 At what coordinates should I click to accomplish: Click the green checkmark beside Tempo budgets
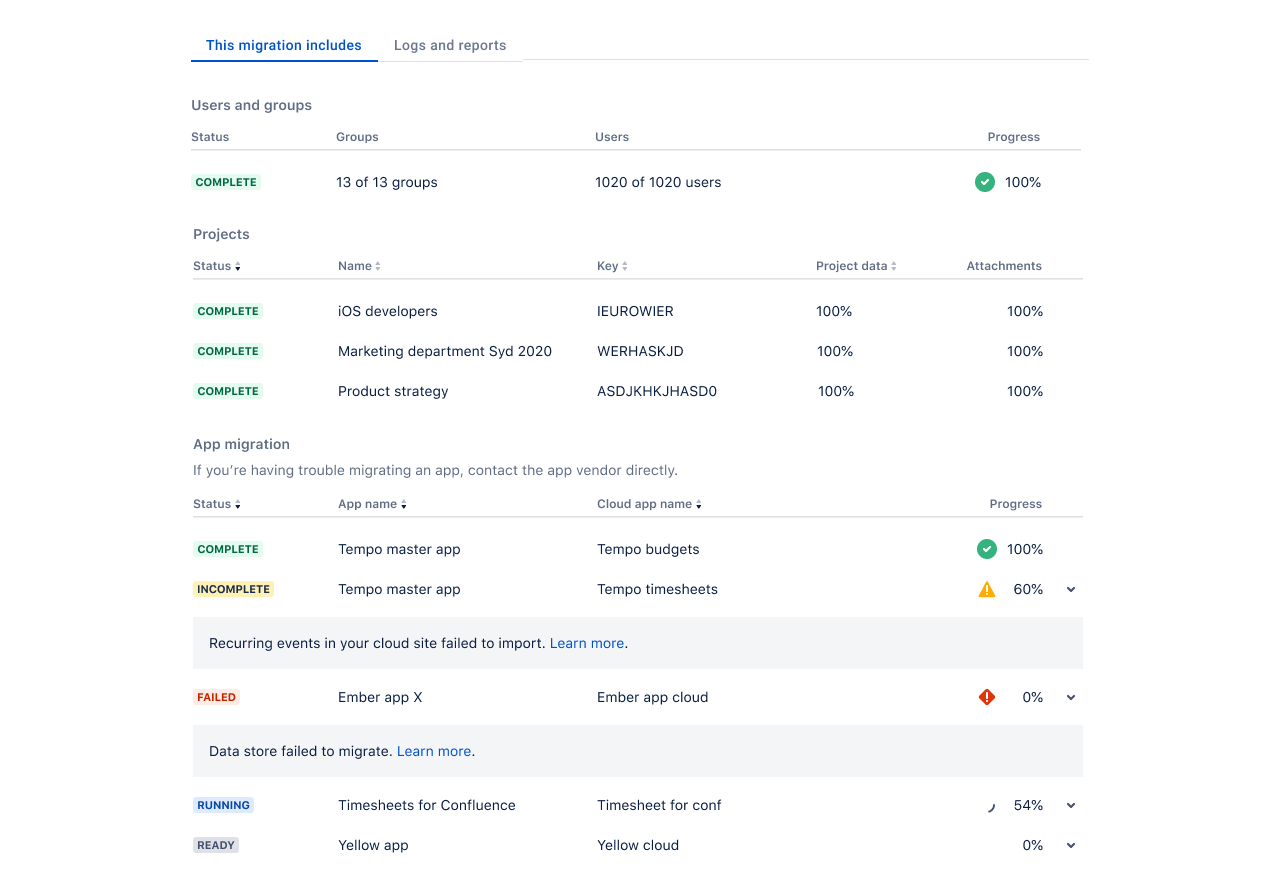(987, 549)
